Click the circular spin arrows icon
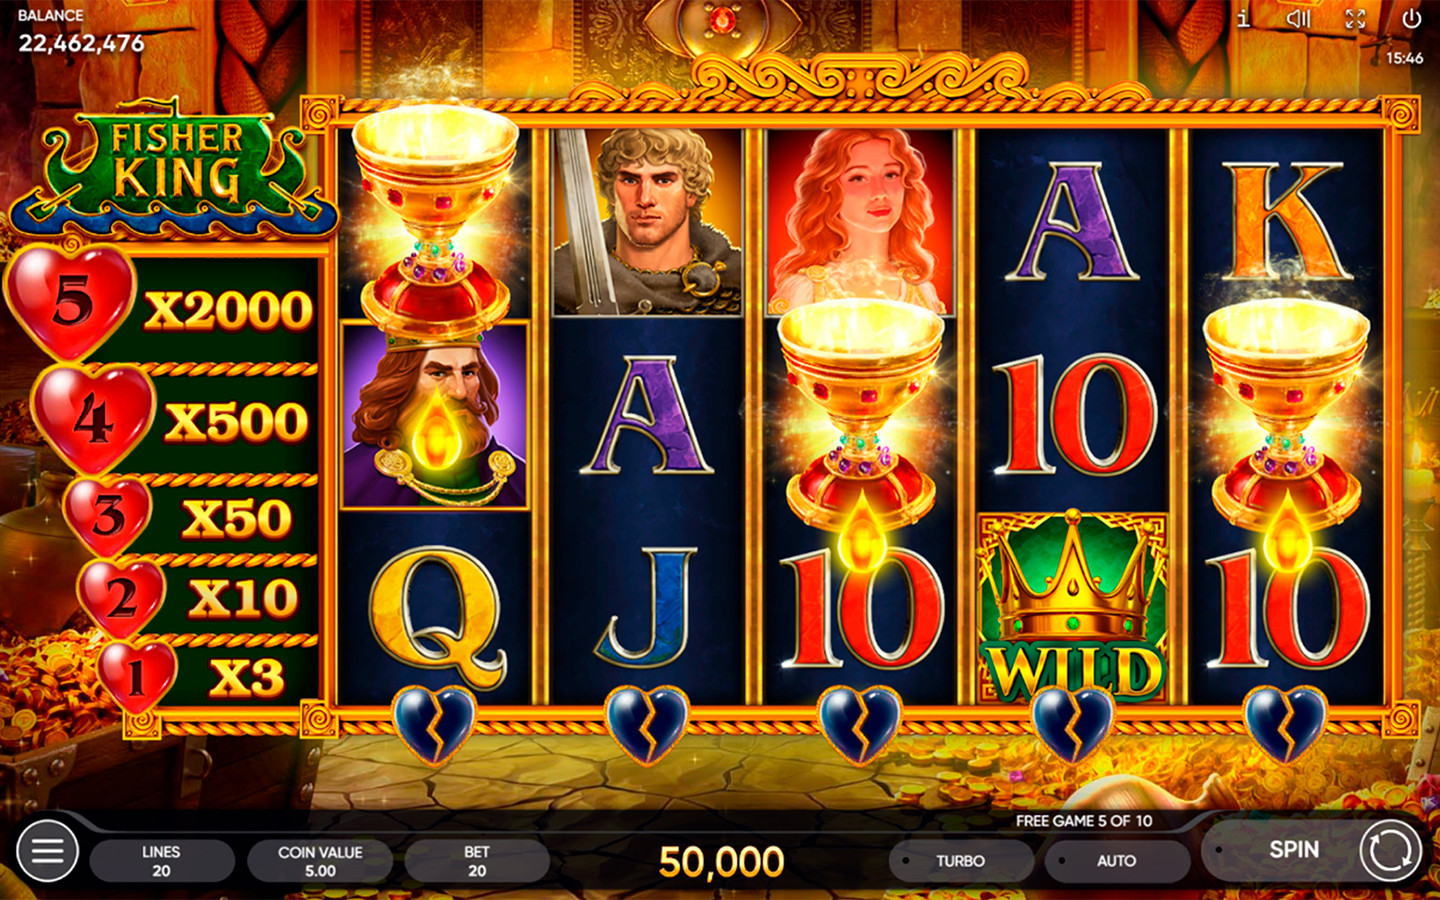 coord(1390,851)
